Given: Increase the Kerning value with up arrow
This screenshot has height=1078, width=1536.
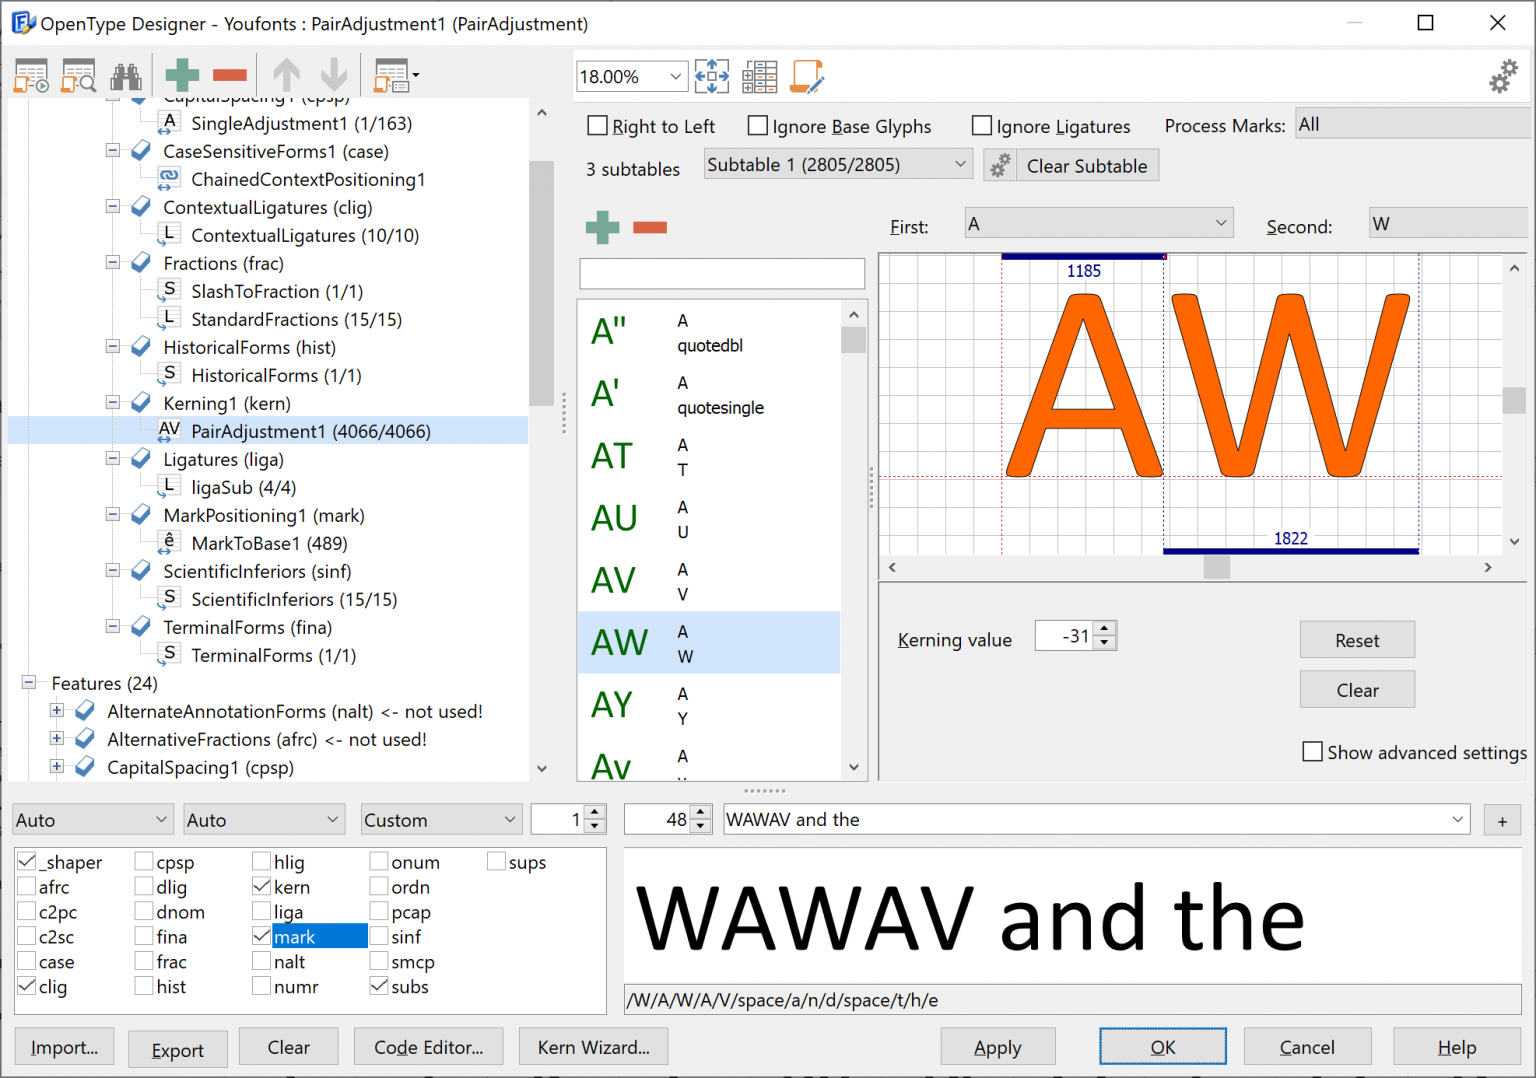Looking at the screenshot, I should (x=1105, y=629).
